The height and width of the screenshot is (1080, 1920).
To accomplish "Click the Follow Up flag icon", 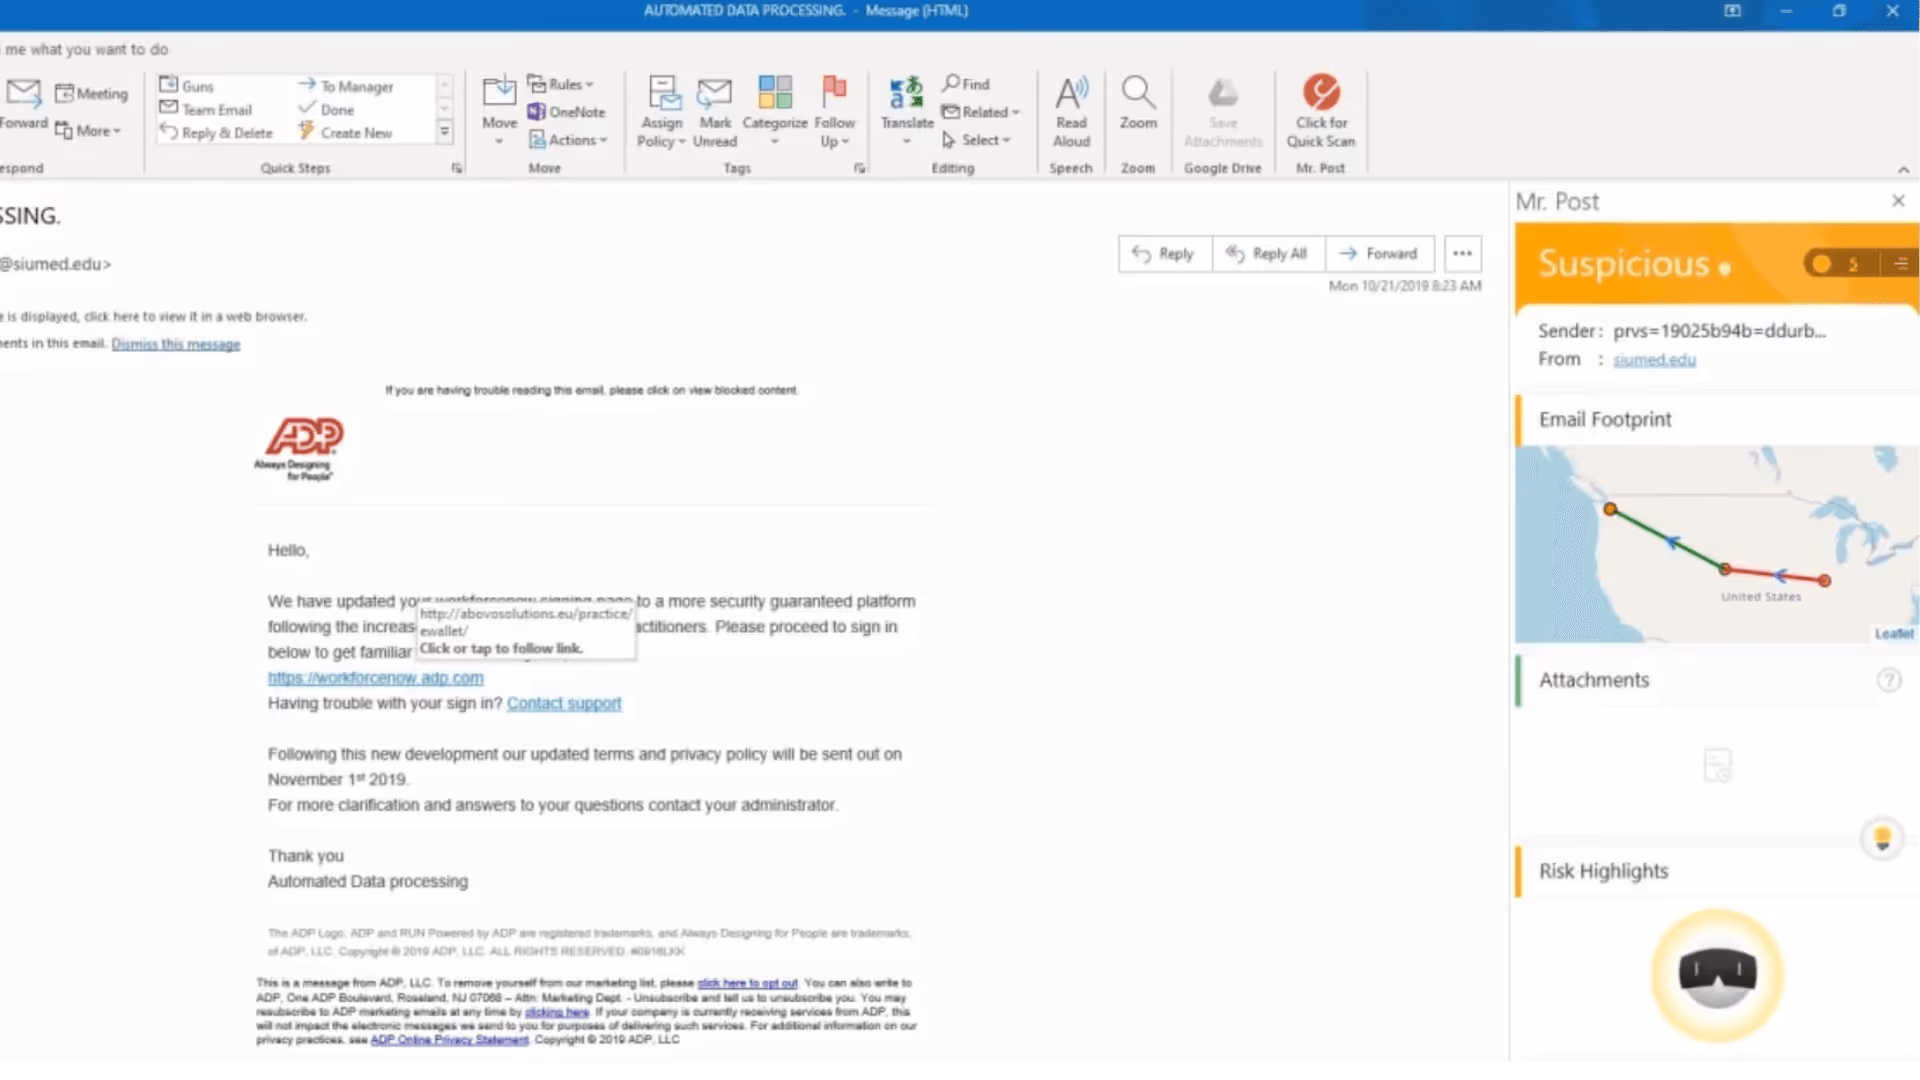I will pos(834,91).
